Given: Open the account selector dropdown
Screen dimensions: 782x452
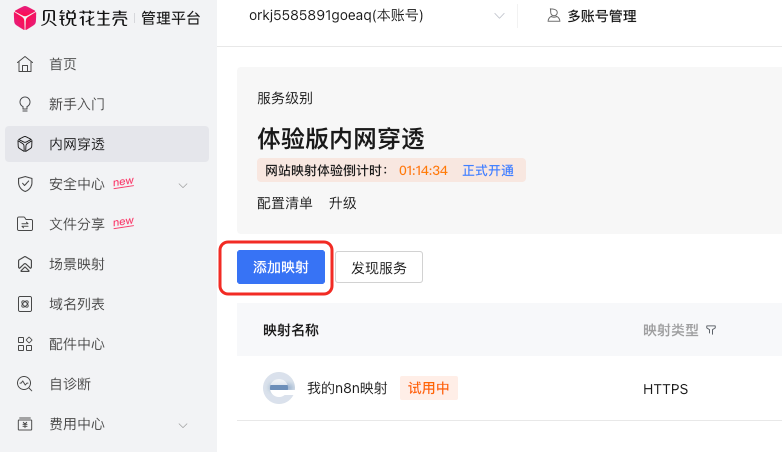Looking at the screenshot, I should click(x=377, y=16).
